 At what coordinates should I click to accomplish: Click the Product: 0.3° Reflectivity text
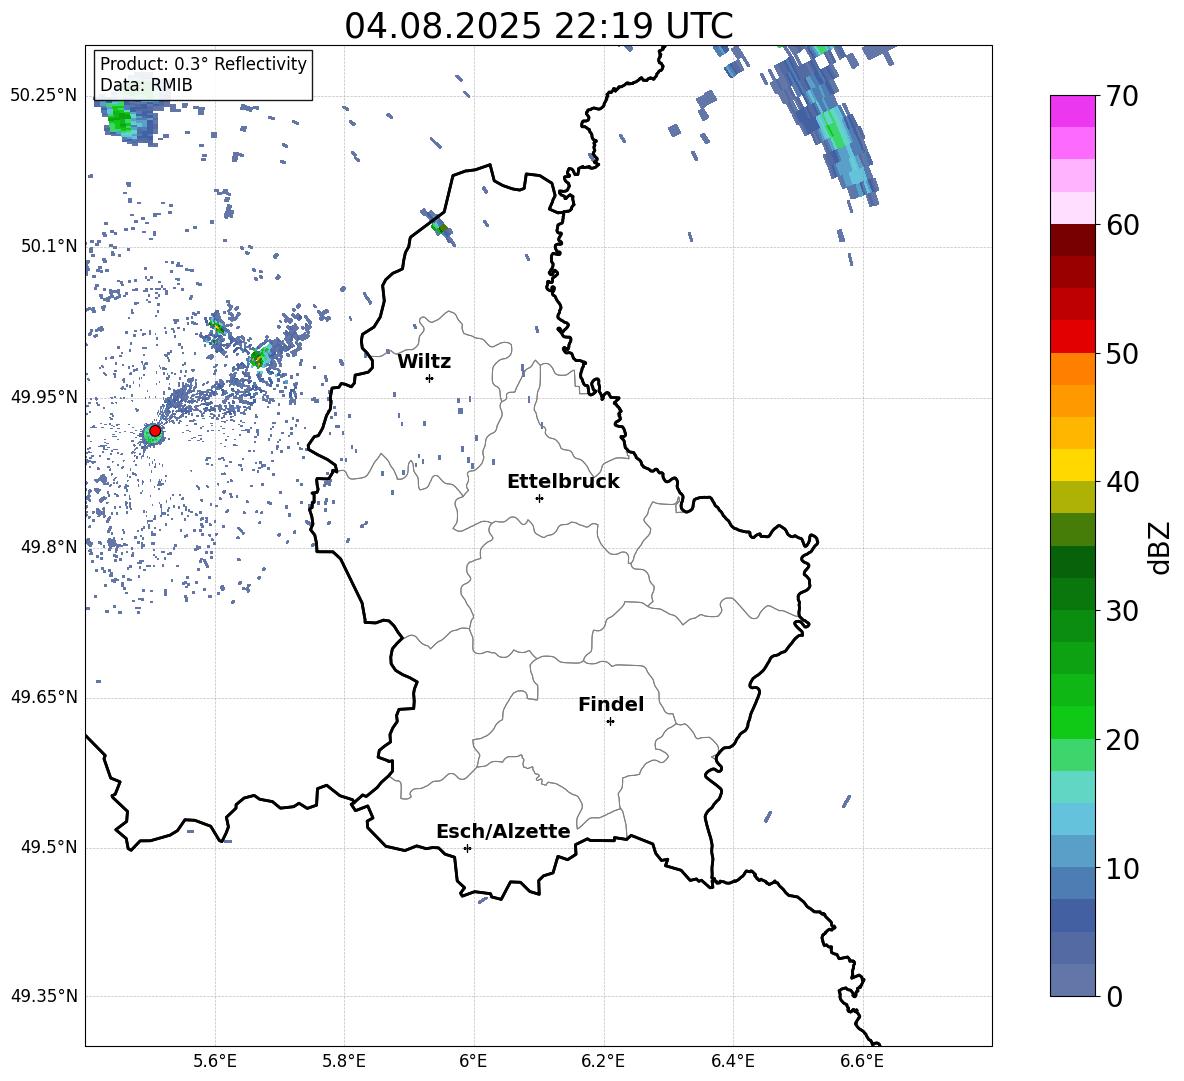click(x=203, y=64)
